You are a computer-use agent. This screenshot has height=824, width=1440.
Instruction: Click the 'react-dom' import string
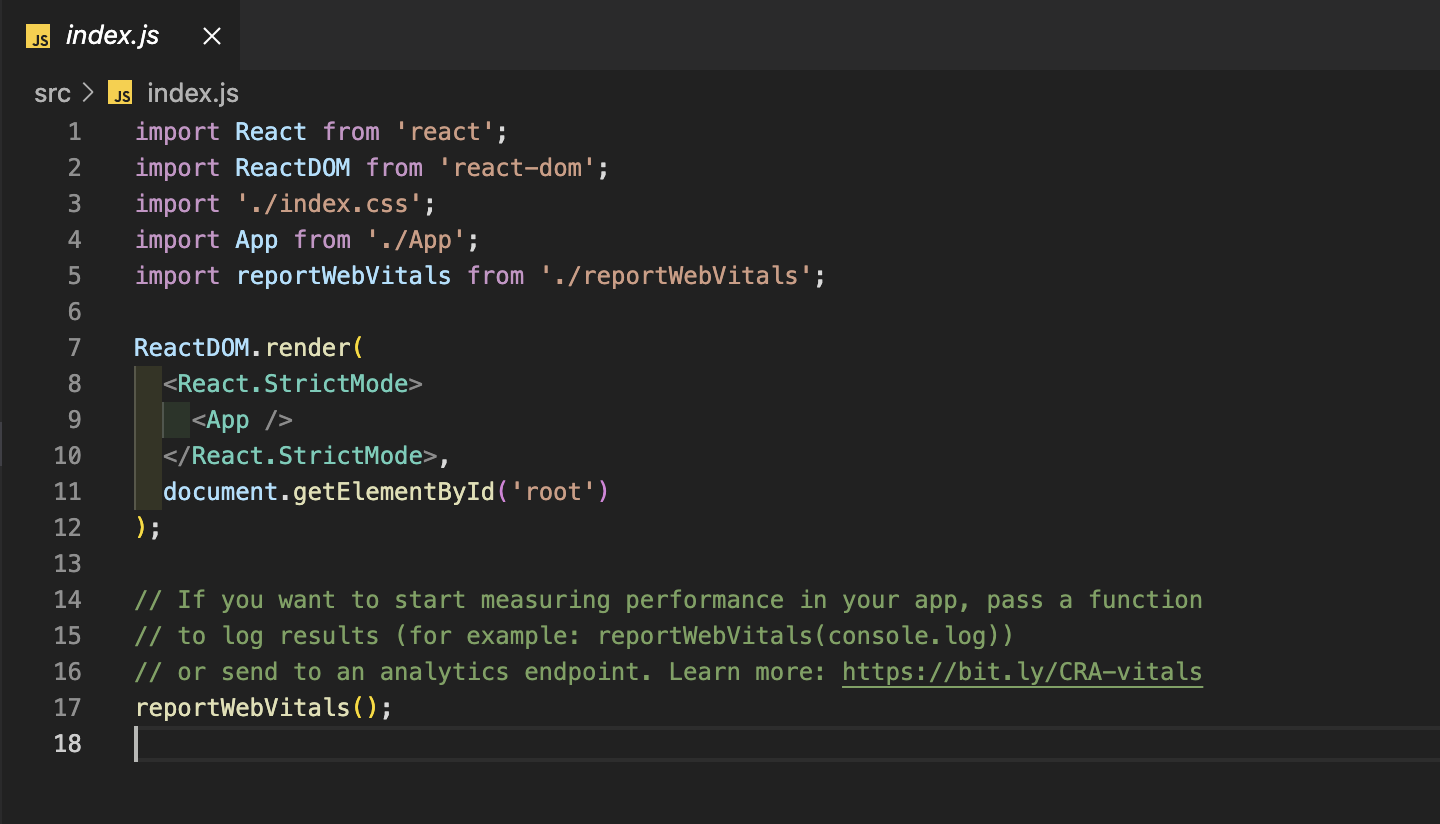[517, 168]
